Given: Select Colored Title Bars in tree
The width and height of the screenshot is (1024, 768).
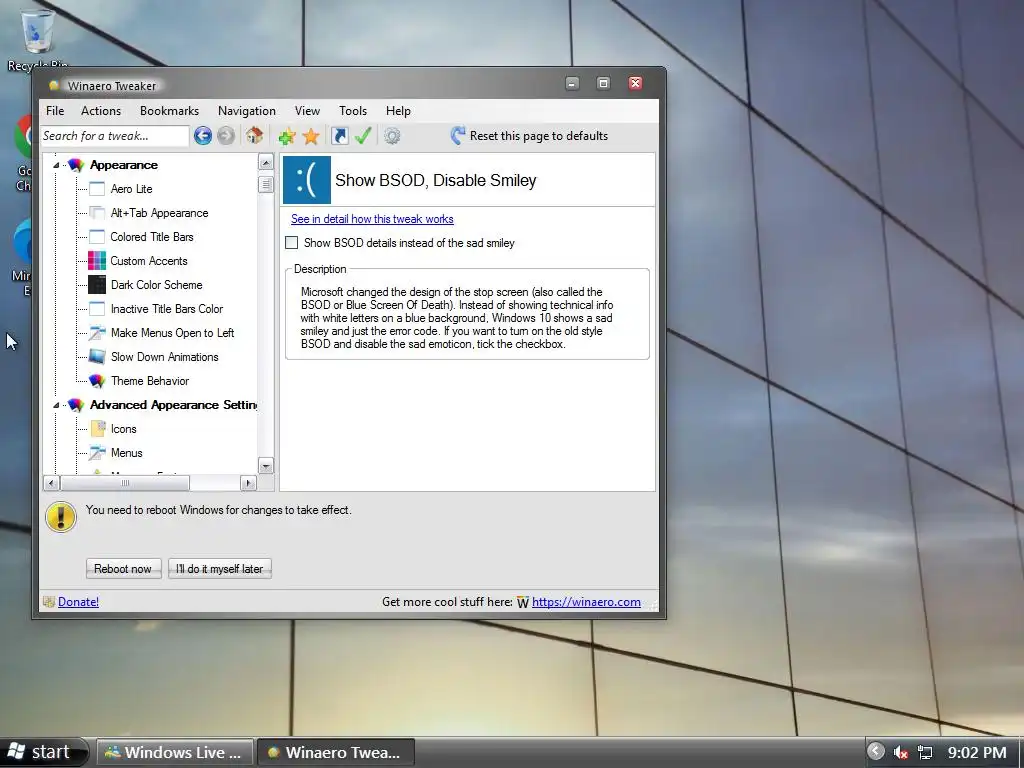Looking at the screenshot, I should pos(152,236).
